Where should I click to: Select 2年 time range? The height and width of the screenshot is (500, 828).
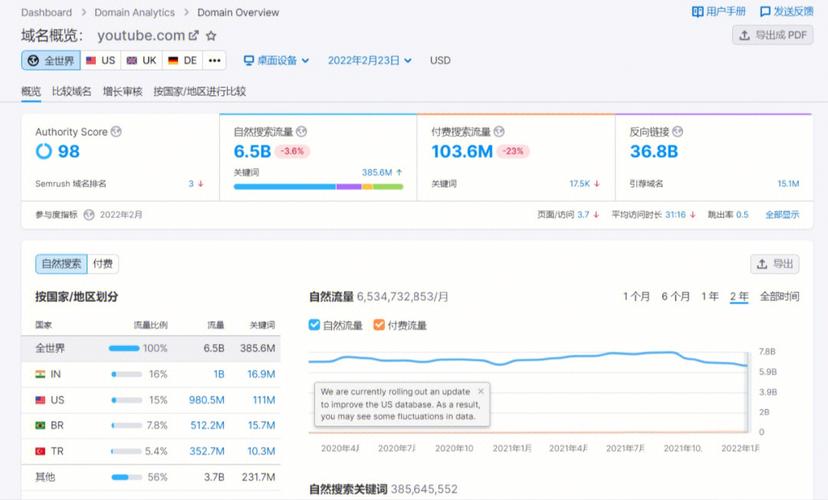pos(739,296)
